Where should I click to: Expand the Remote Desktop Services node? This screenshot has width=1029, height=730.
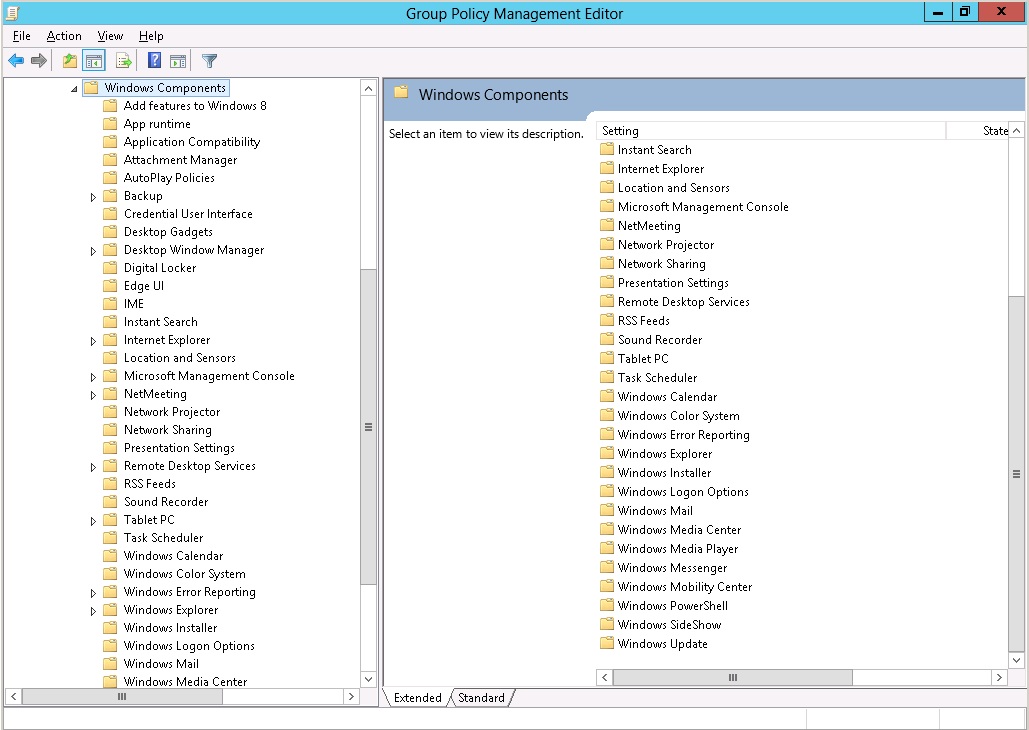[93, 465]
